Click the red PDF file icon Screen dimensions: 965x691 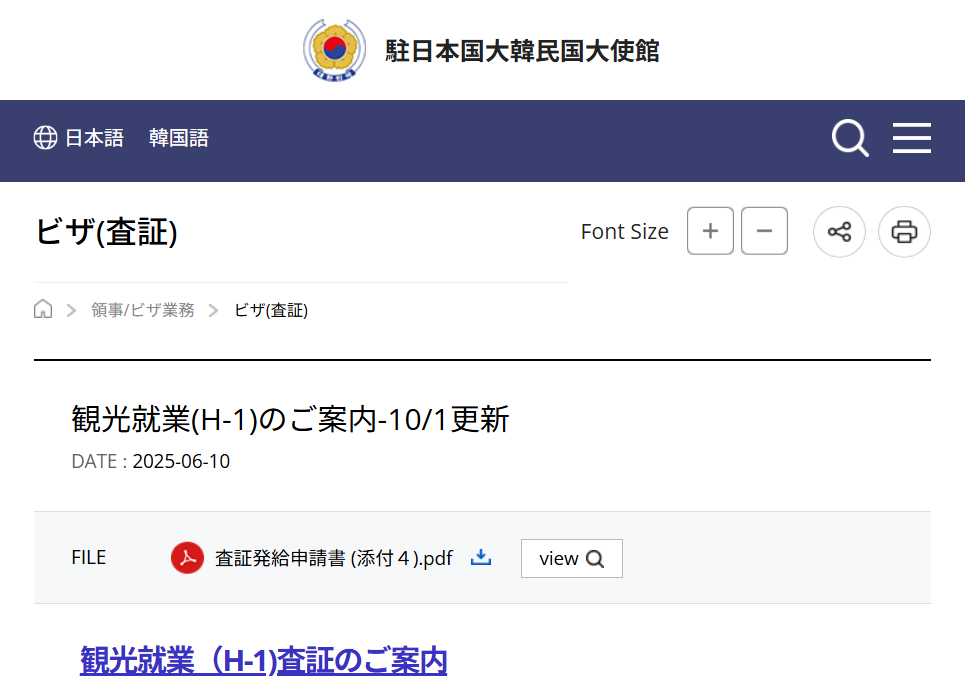187,558
